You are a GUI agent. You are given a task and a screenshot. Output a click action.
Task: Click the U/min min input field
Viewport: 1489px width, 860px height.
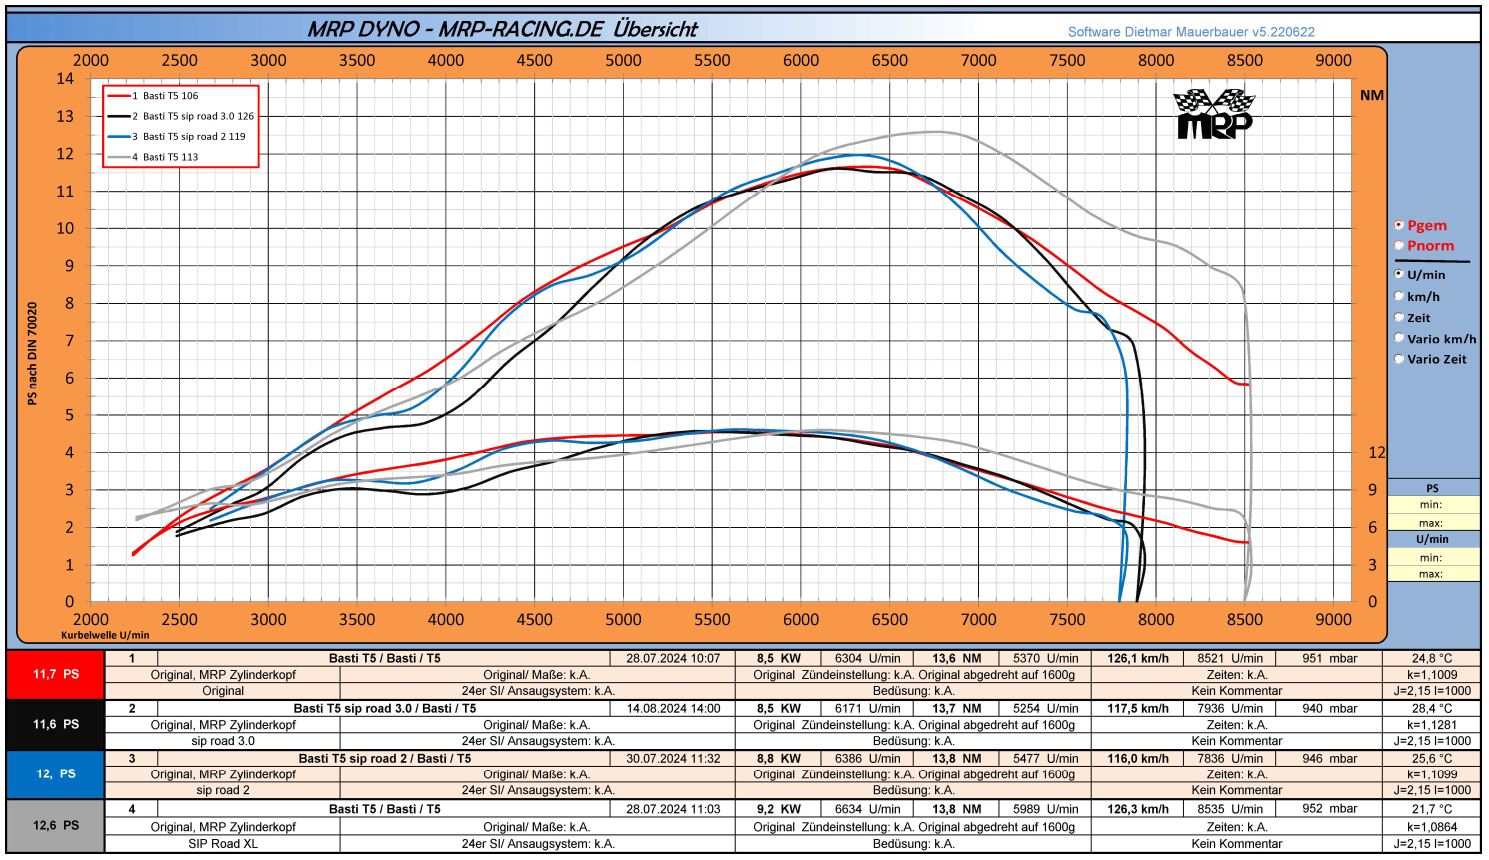point(1433,557)
